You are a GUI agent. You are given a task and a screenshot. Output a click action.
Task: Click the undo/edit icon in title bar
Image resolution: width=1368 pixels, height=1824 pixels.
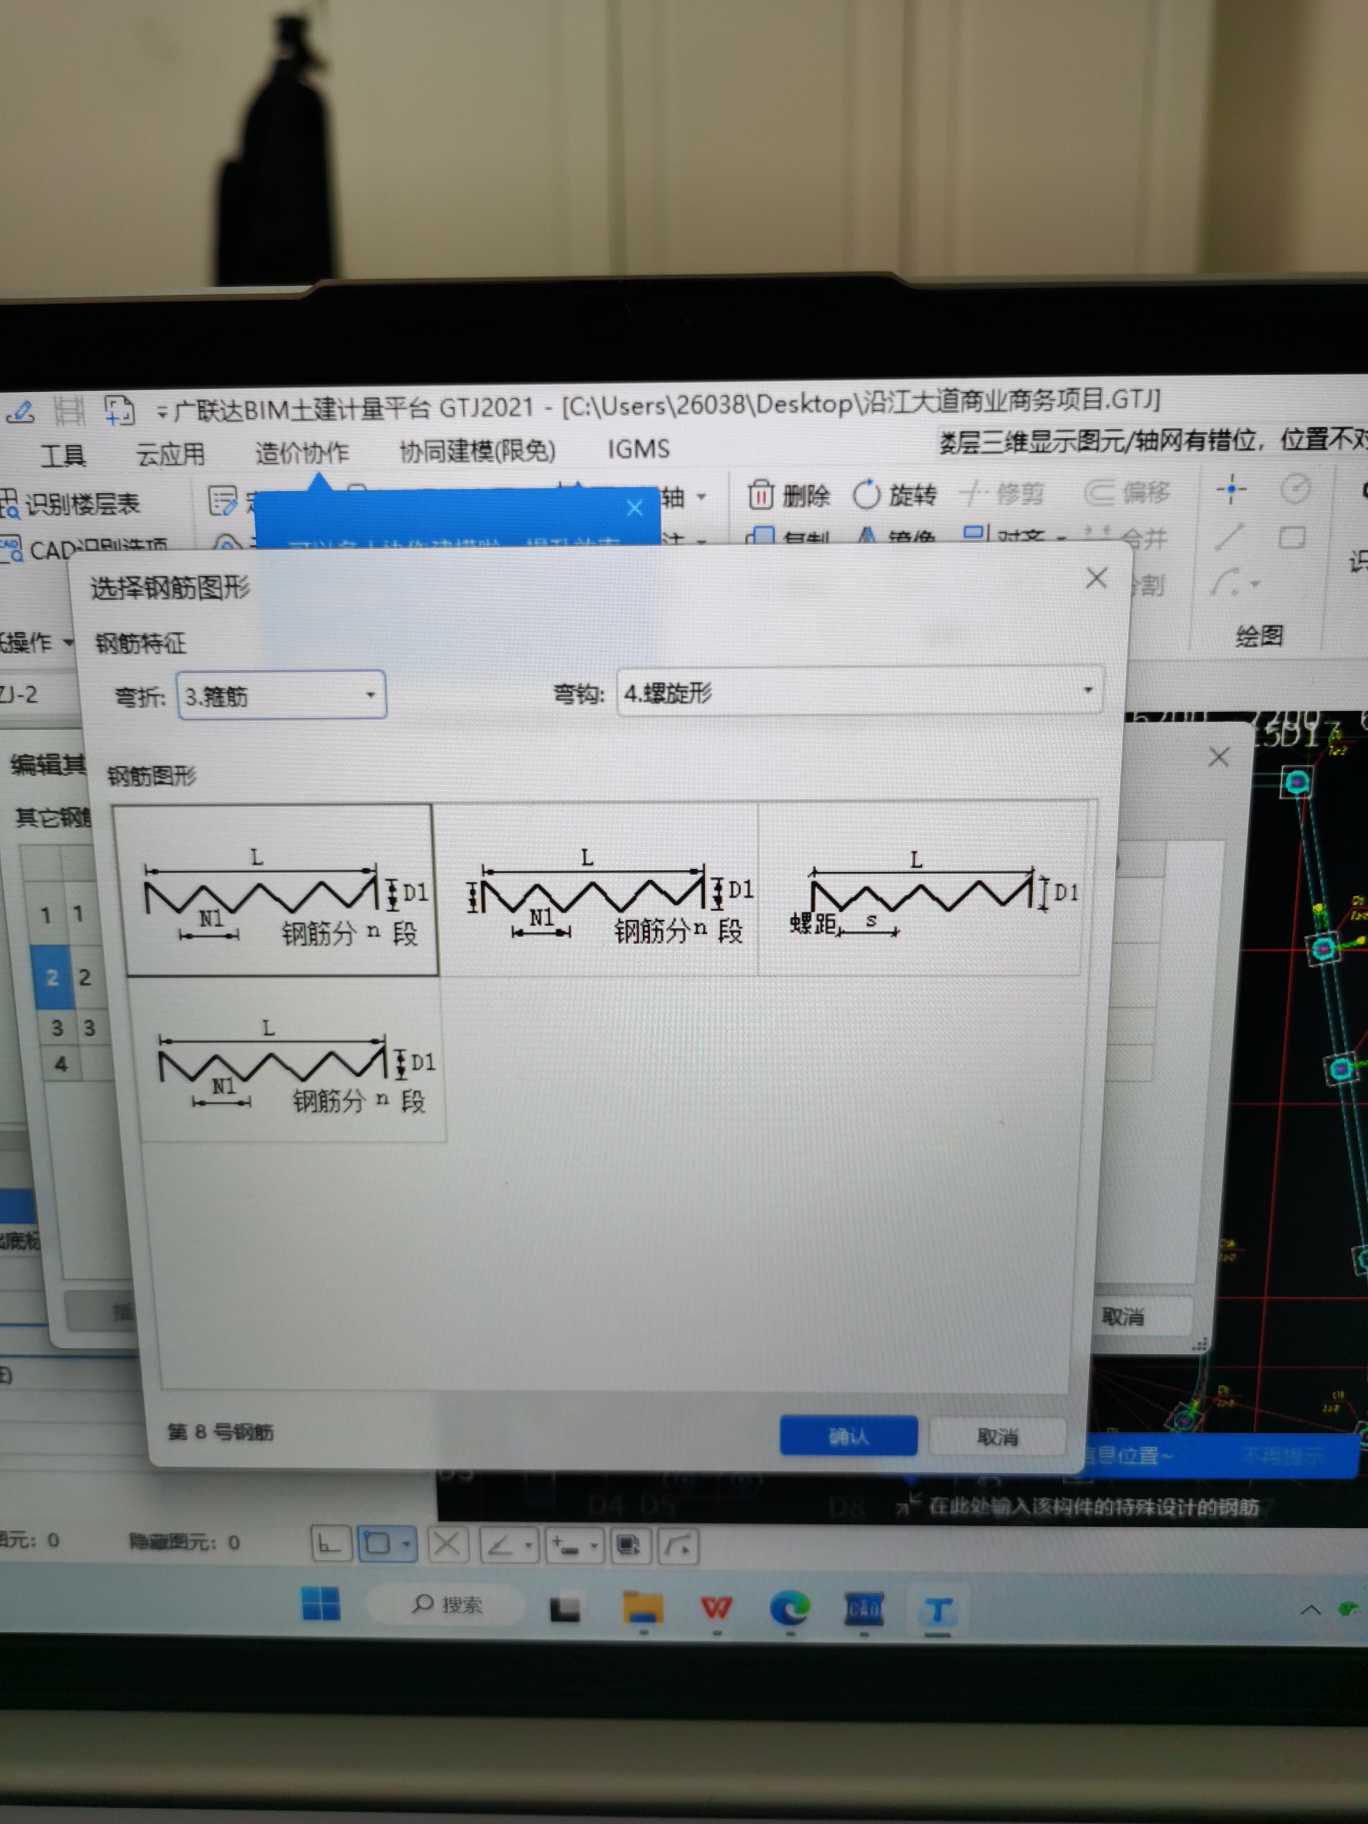tap(20, 411)
